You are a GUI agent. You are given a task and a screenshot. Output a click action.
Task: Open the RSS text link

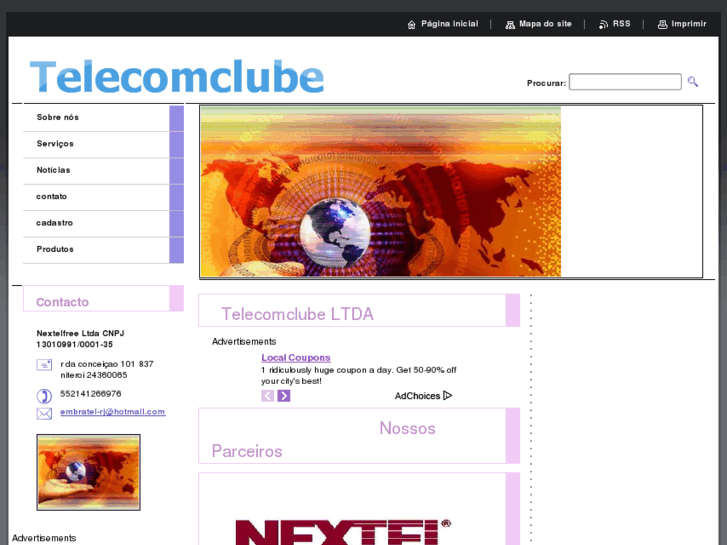621,24
